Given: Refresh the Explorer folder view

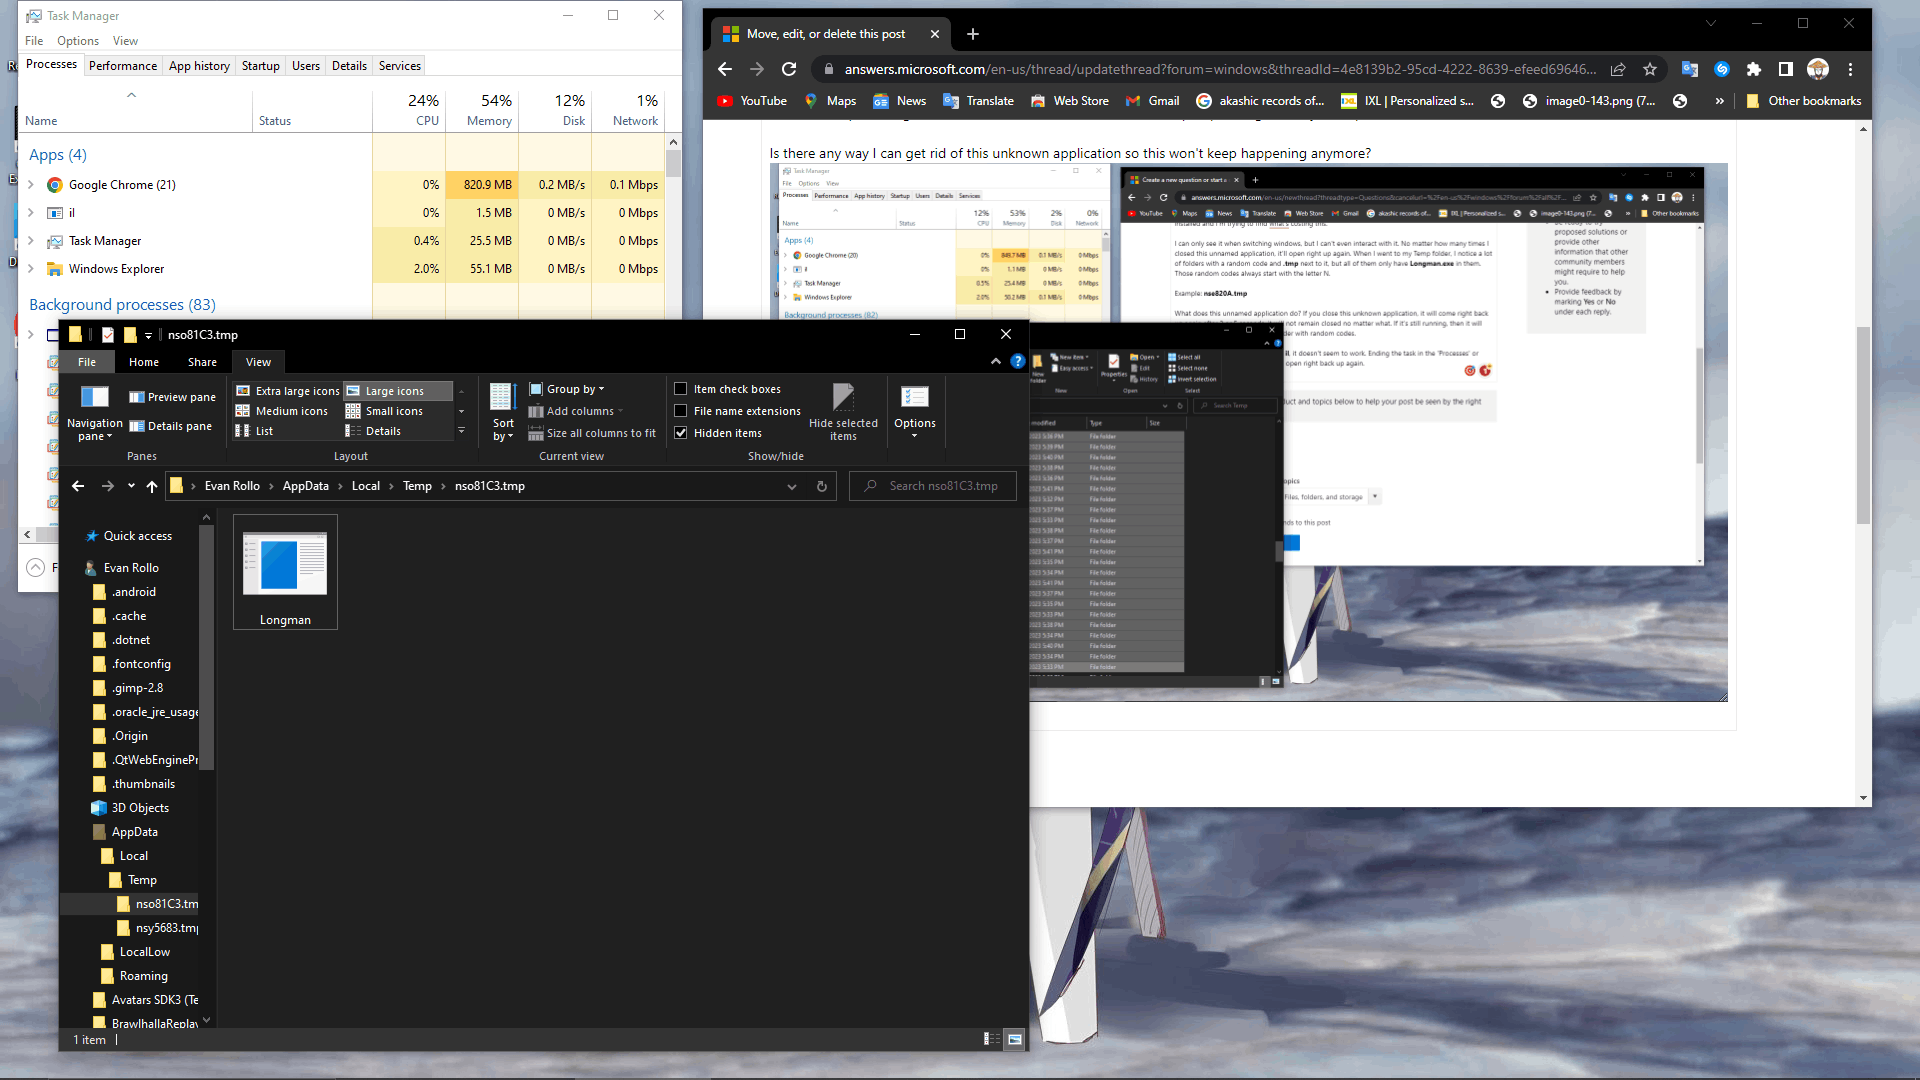Looking at the screenshot, I should click(x=822, y=486).
